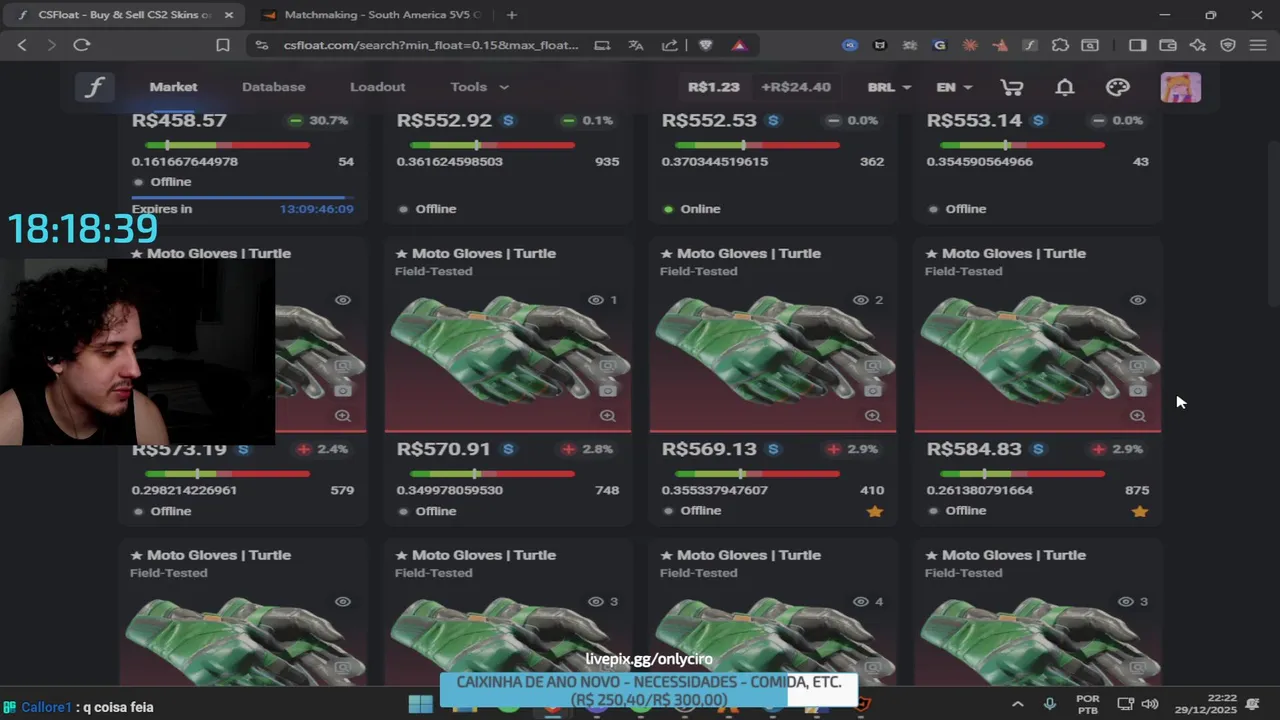Viewport: 1280px width, 720px height.
Task: Click the float bar under R$584.83
Action: coord(1022,474)
